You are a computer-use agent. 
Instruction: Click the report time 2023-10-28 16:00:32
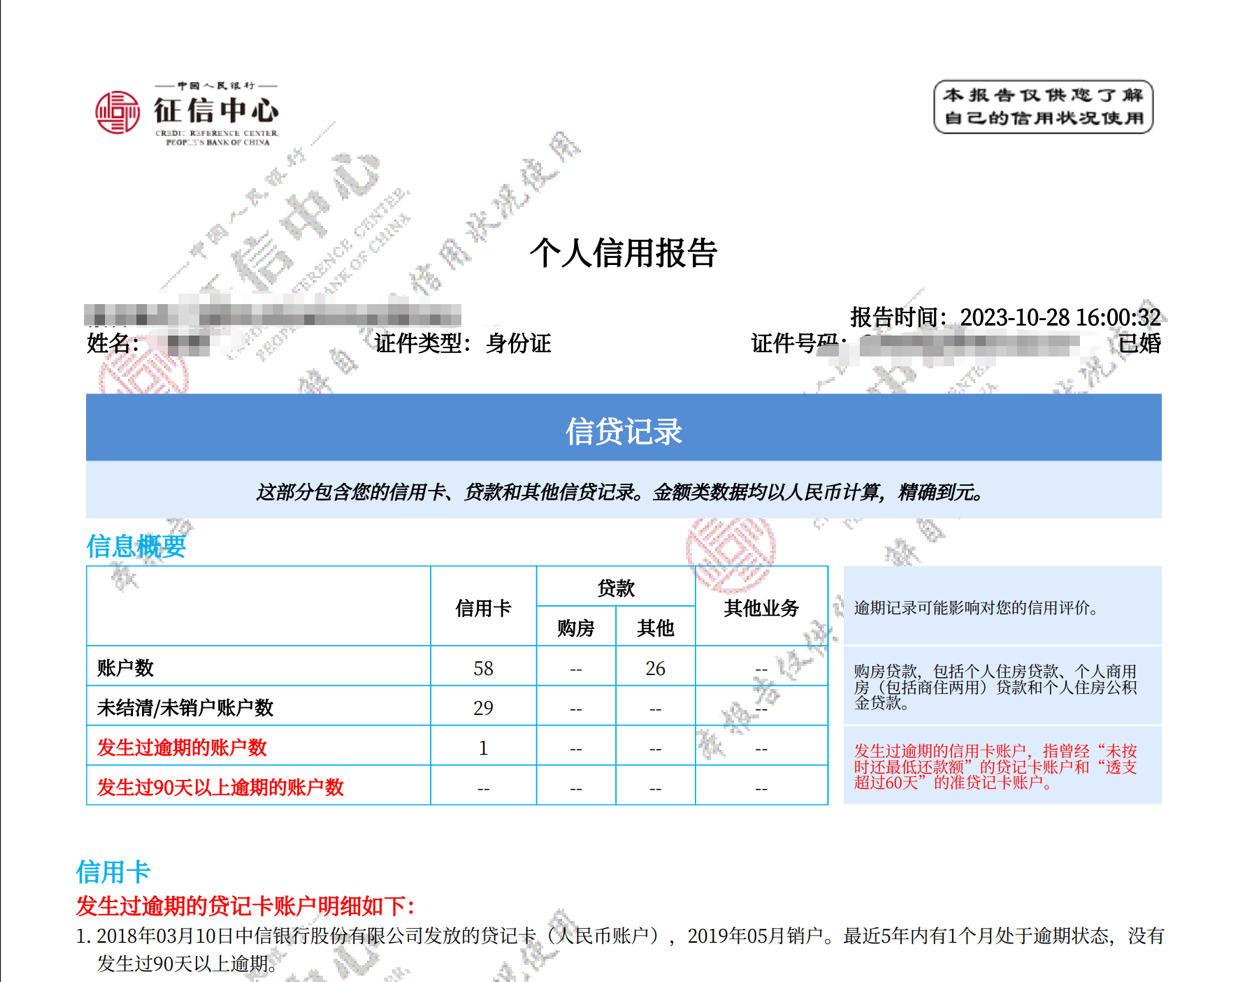pos(1060,318)
